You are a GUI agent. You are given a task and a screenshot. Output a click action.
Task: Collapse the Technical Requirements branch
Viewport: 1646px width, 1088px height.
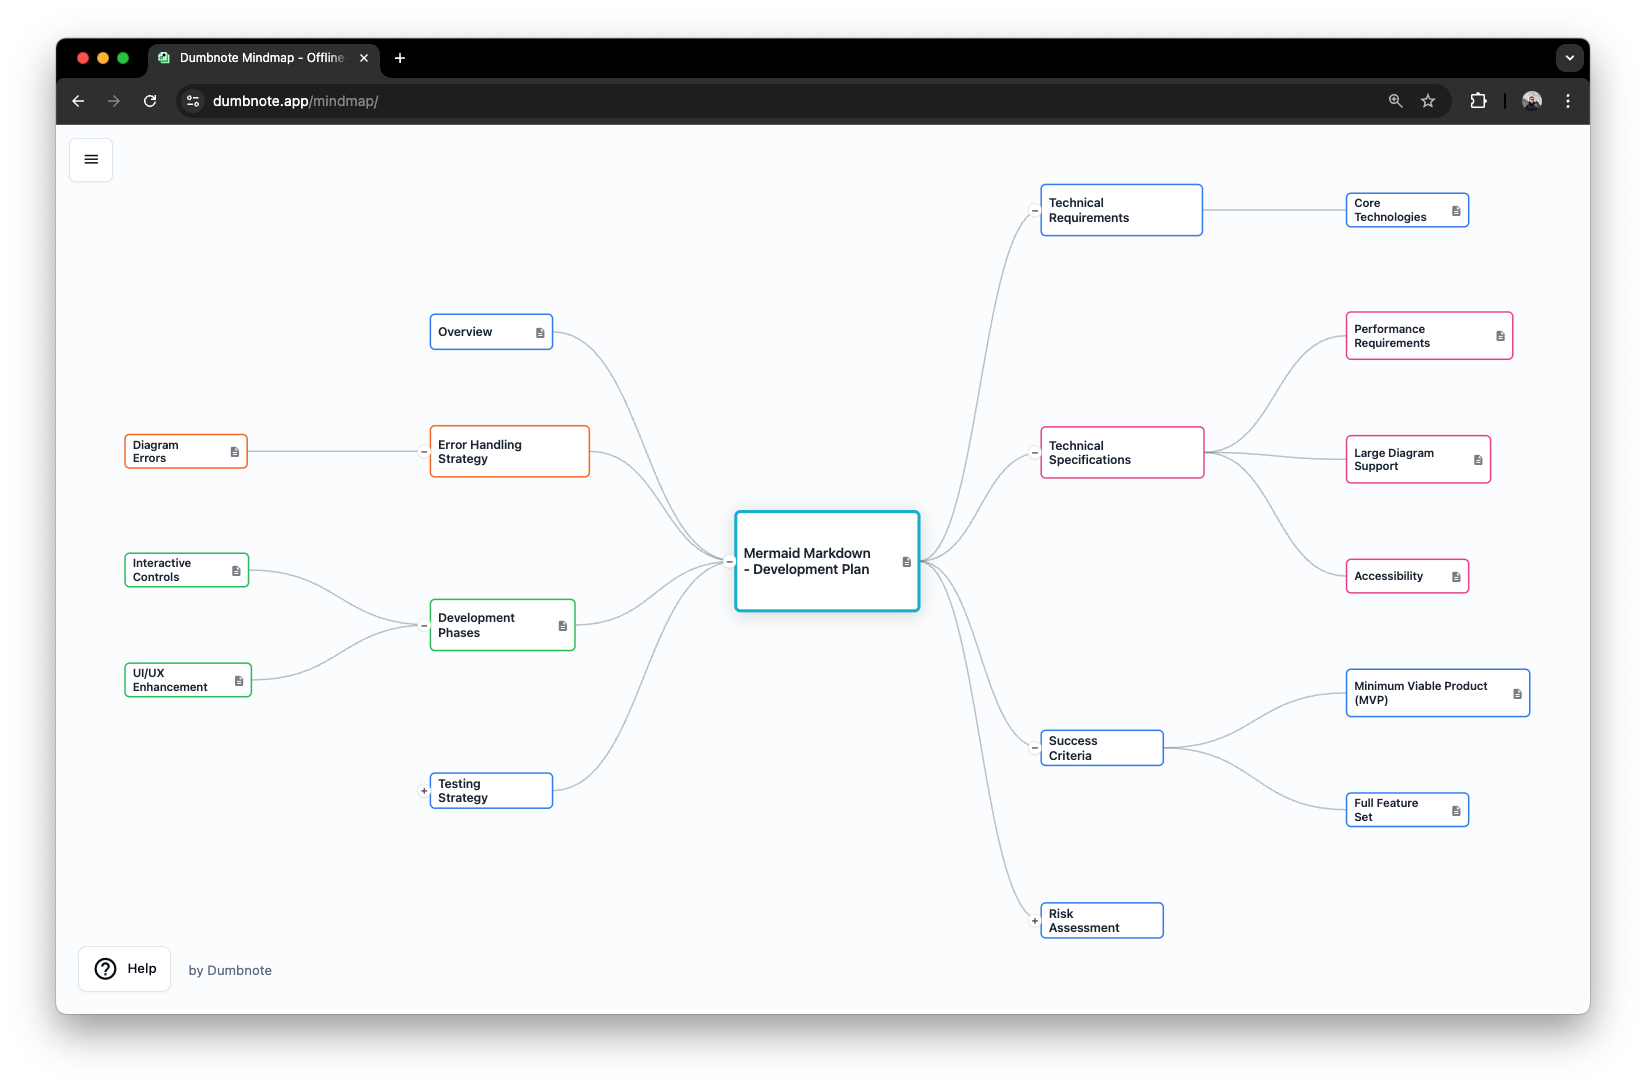[1034, 210]
